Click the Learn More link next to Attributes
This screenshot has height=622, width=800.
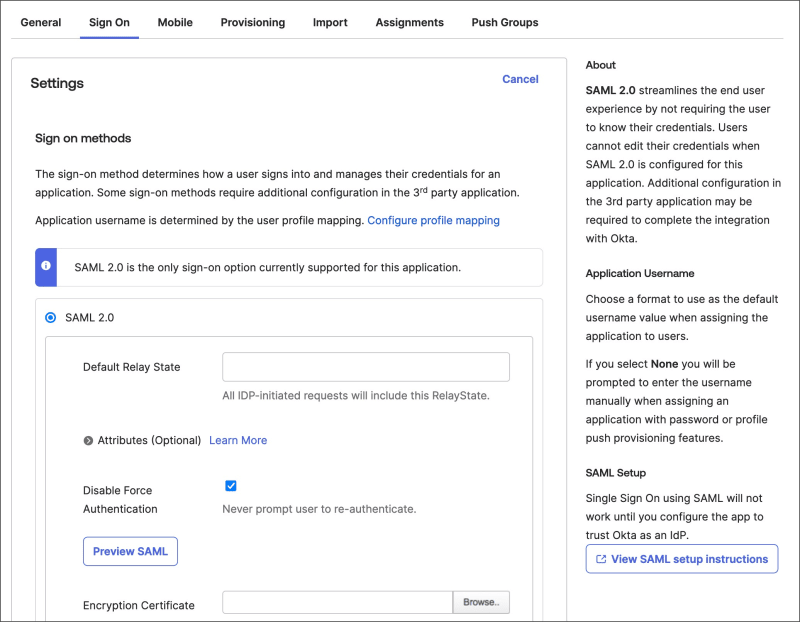point(238,440)
